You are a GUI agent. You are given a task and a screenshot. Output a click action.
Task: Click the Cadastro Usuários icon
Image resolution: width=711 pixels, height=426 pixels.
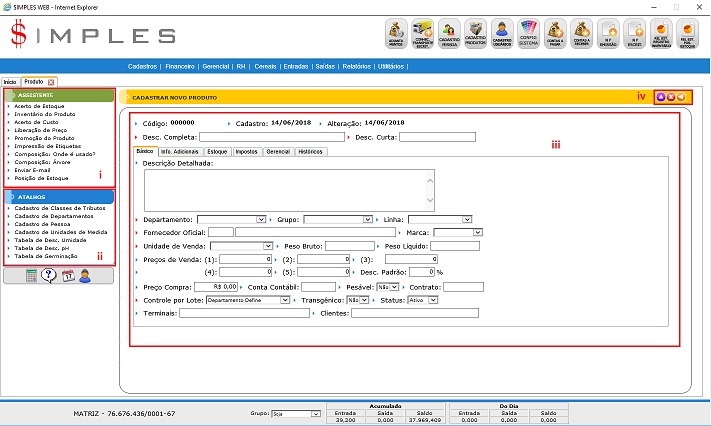point(503,34)
